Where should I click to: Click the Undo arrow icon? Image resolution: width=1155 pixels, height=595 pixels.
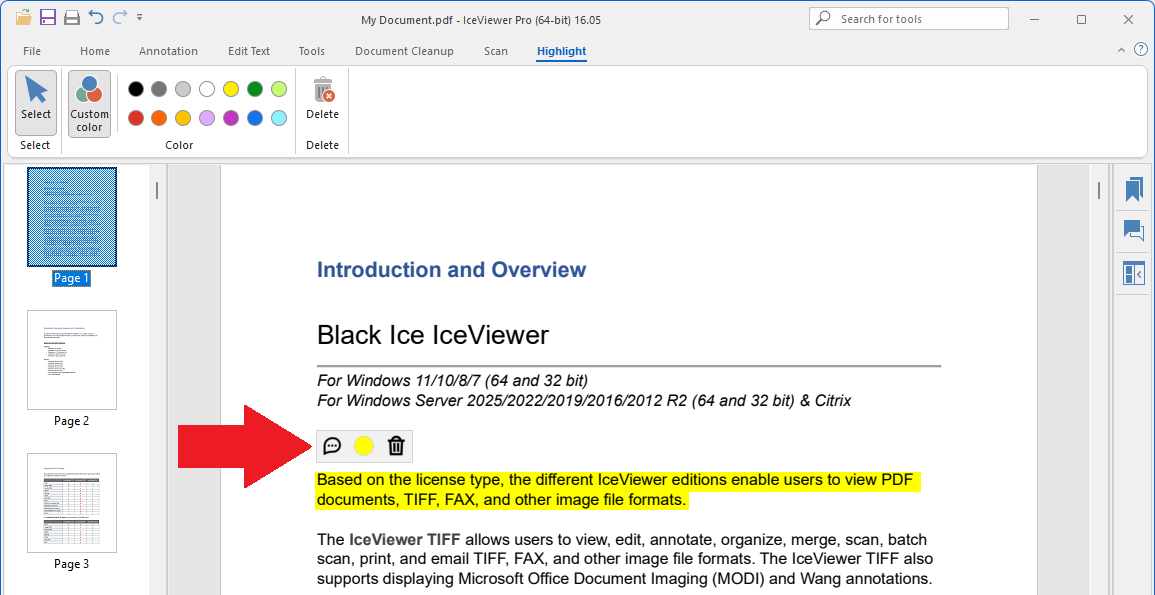pyautogui.click(x=96, y=17)
